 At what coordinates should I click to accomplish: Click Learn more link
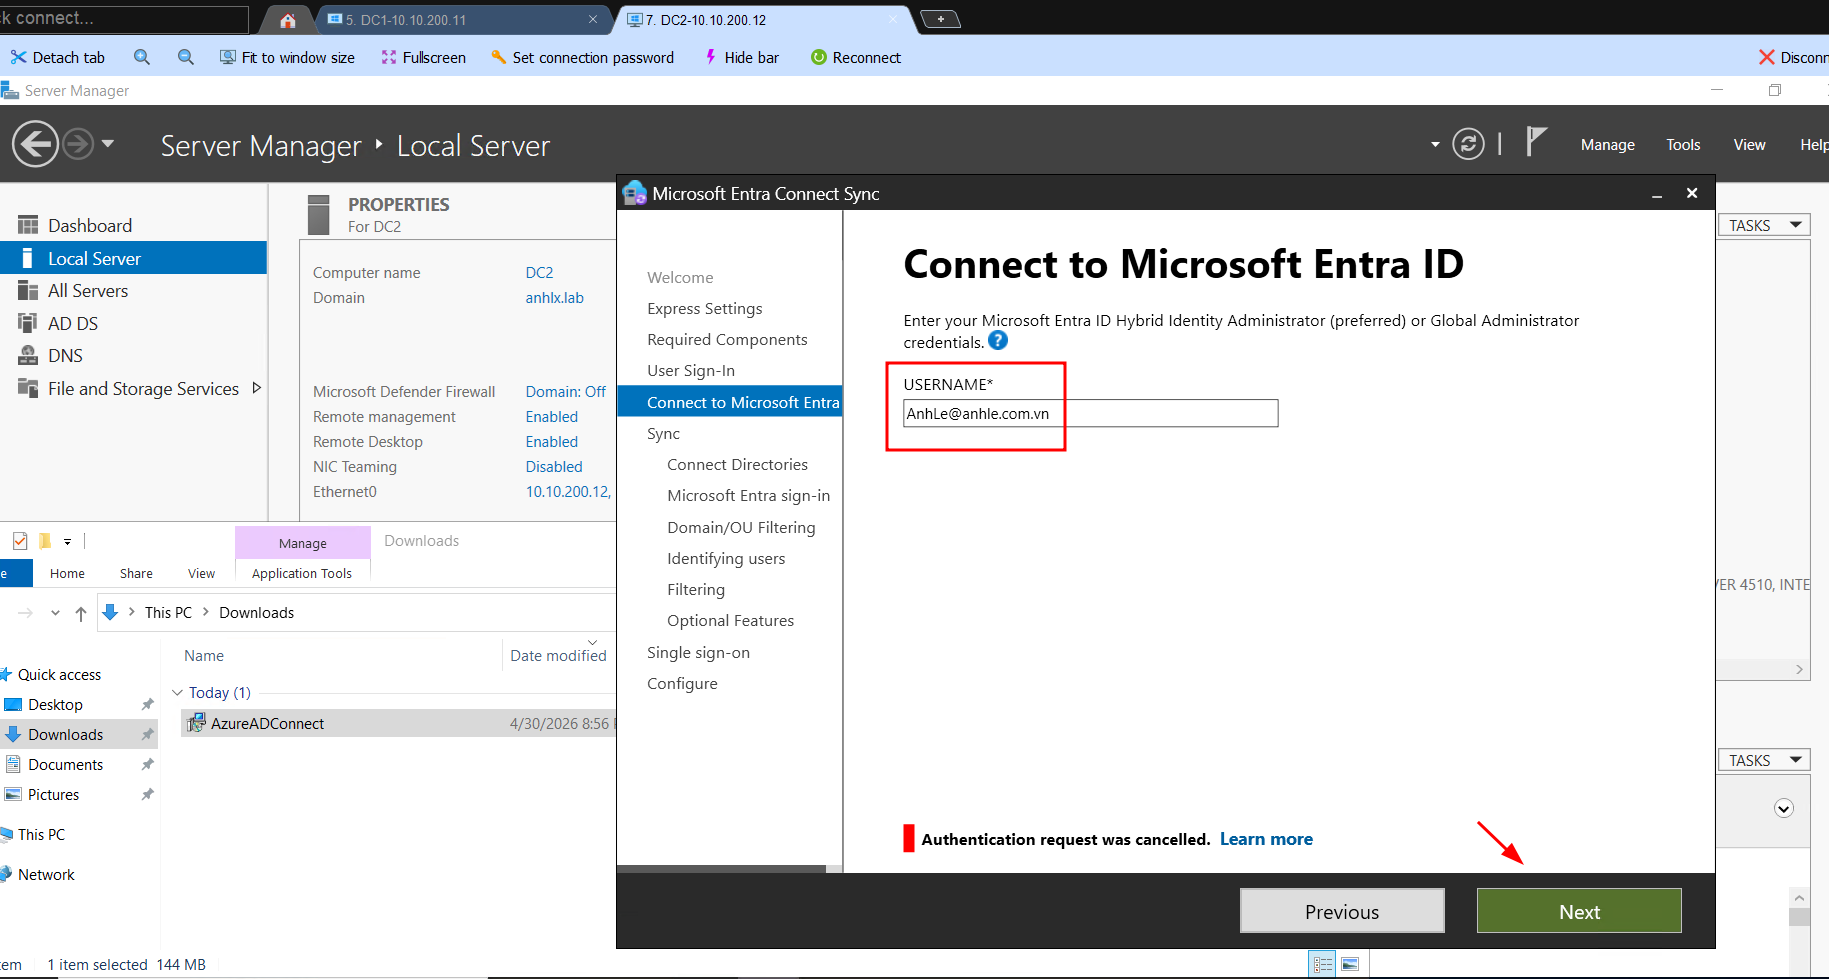[x=1266, y=840]
